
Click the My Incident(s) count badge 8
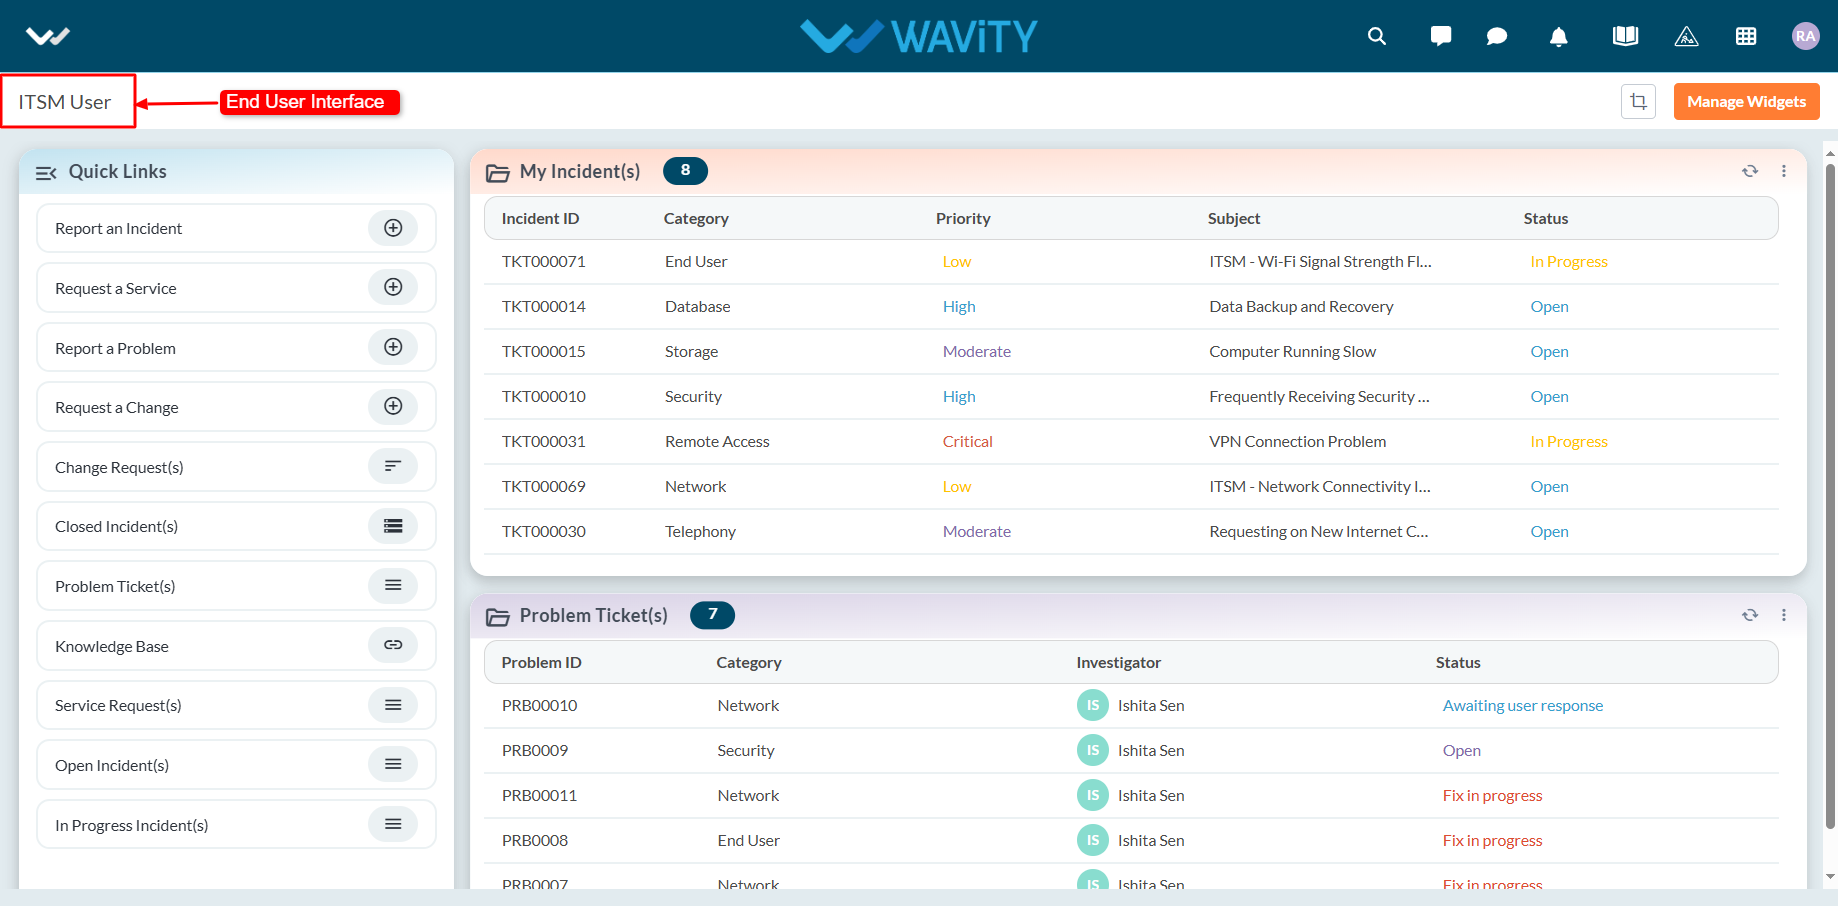685,170
